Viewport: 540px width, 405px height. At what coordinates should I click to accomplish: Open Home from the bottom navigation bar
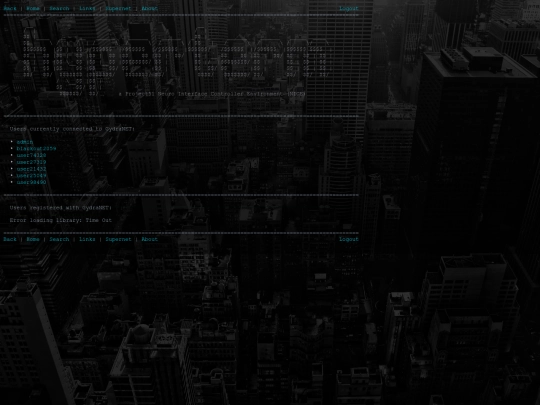click(33, 239)
